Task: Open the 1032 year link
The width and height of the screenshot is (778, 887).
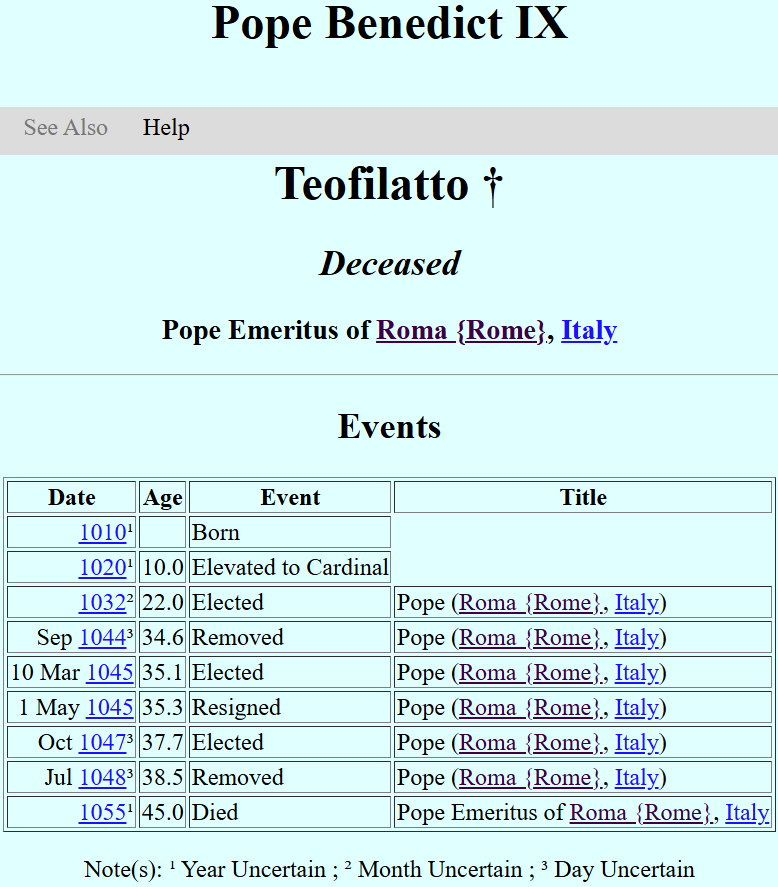Action: [102, 602]
